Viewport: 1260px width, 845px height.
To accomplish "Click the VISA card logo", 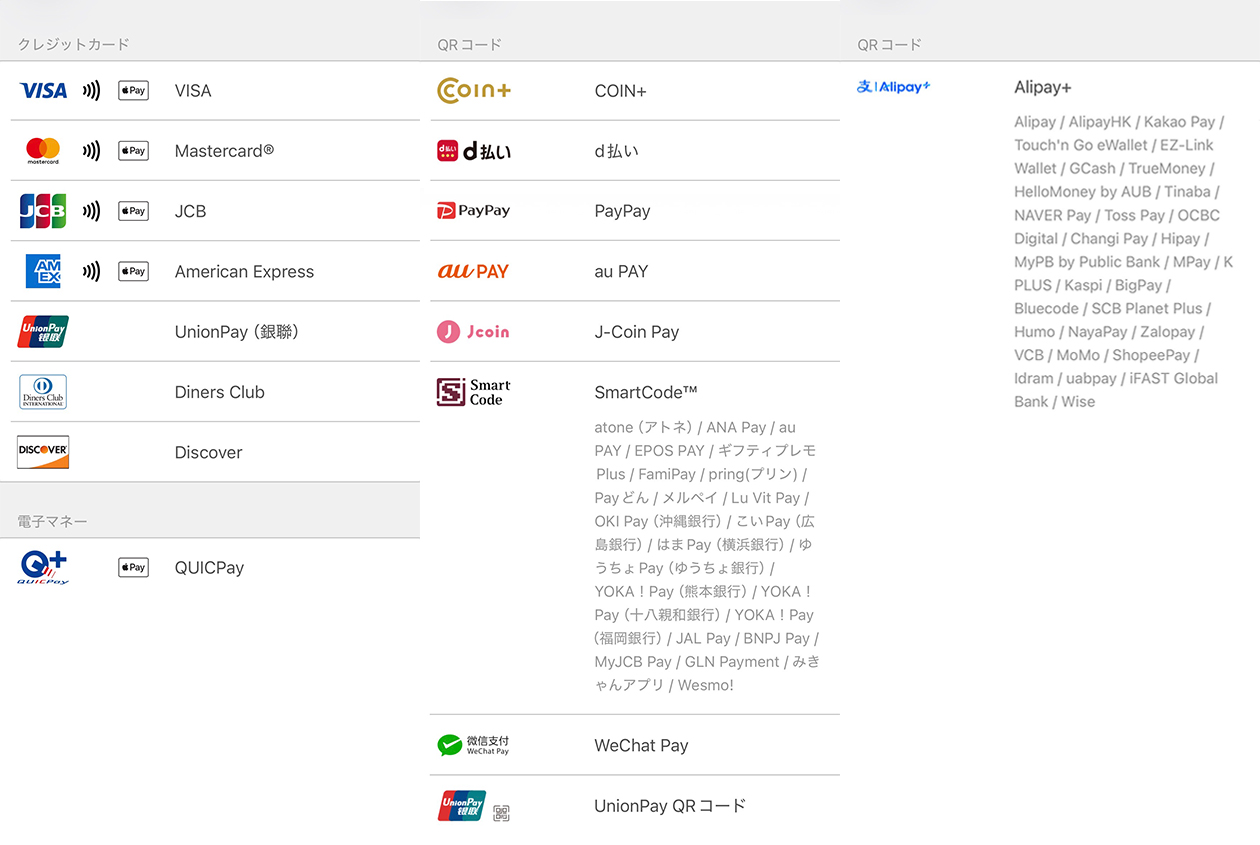I will click(x=43, y=91).
